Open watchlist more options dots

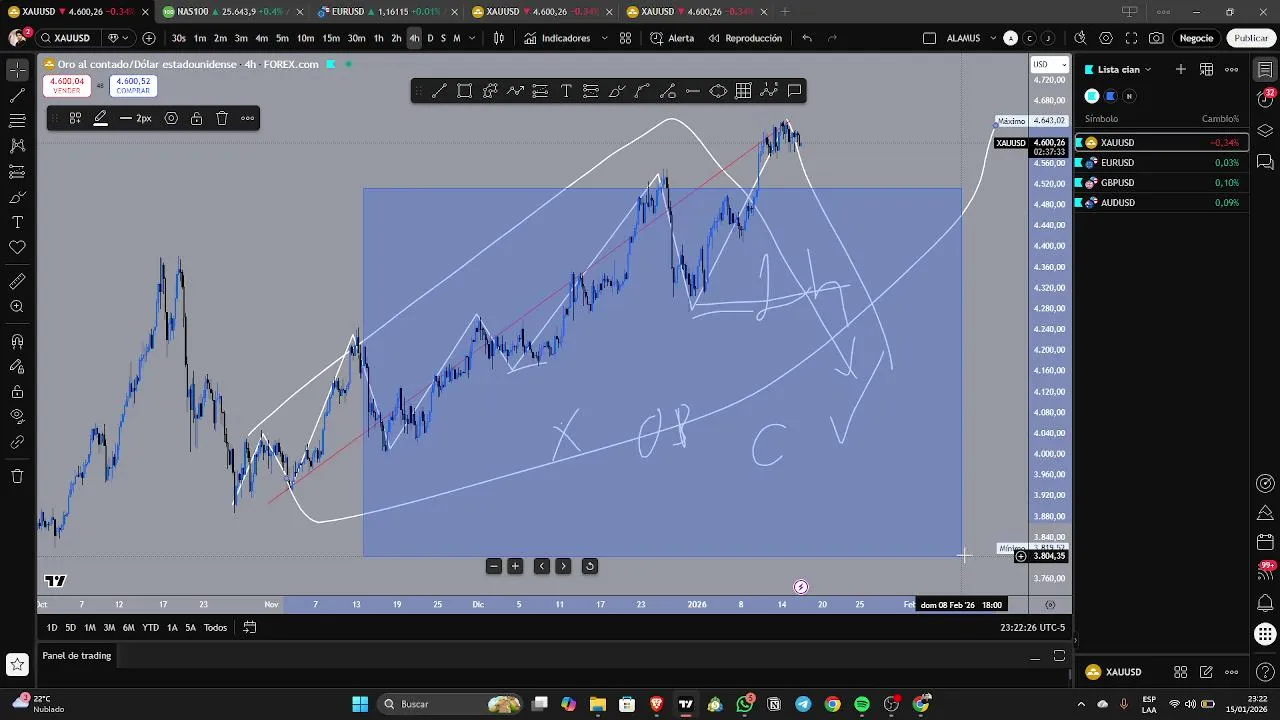click(1232, 69)
